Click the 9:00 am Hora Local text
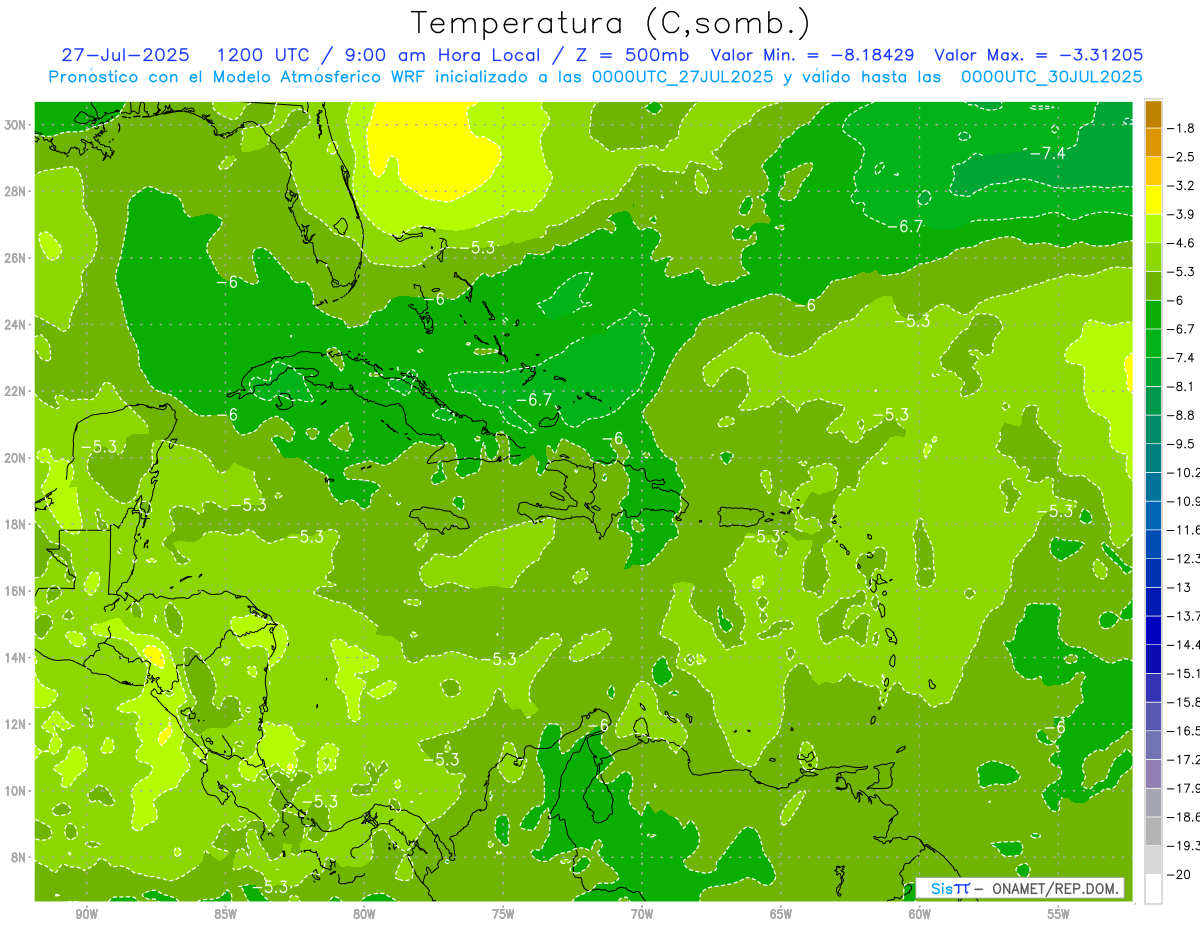1200x927 pixels. 443,55
